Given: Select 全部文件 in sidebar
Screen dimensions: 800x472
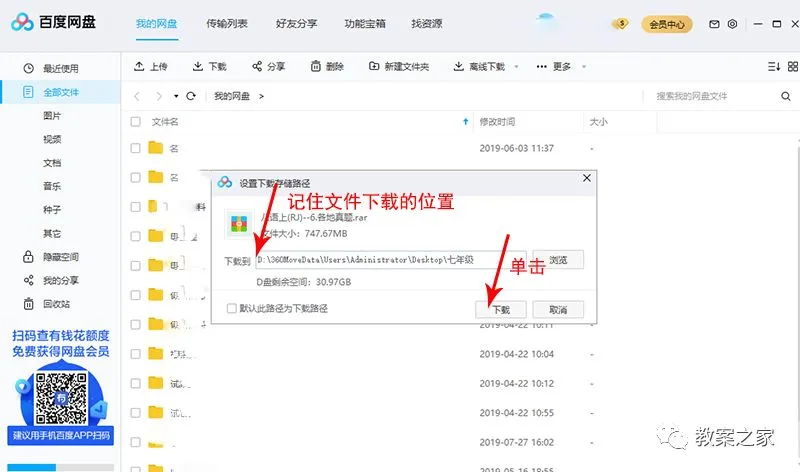Looking at the screenshot, I should (60, 92).
